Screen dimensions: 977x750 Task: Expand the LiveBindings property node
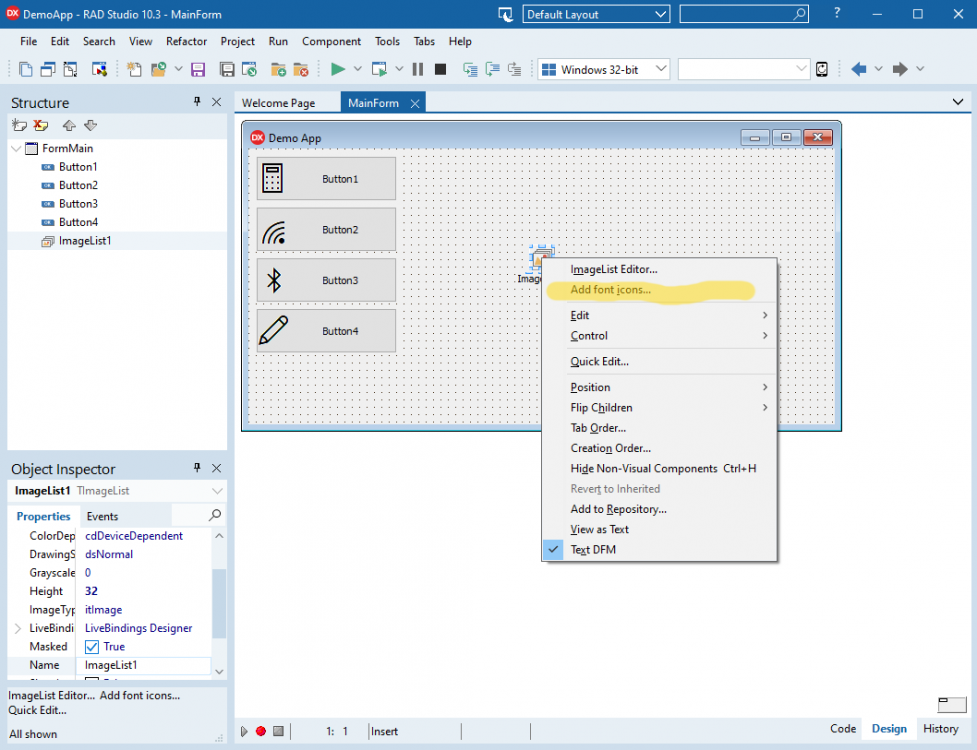click(17, 628)
